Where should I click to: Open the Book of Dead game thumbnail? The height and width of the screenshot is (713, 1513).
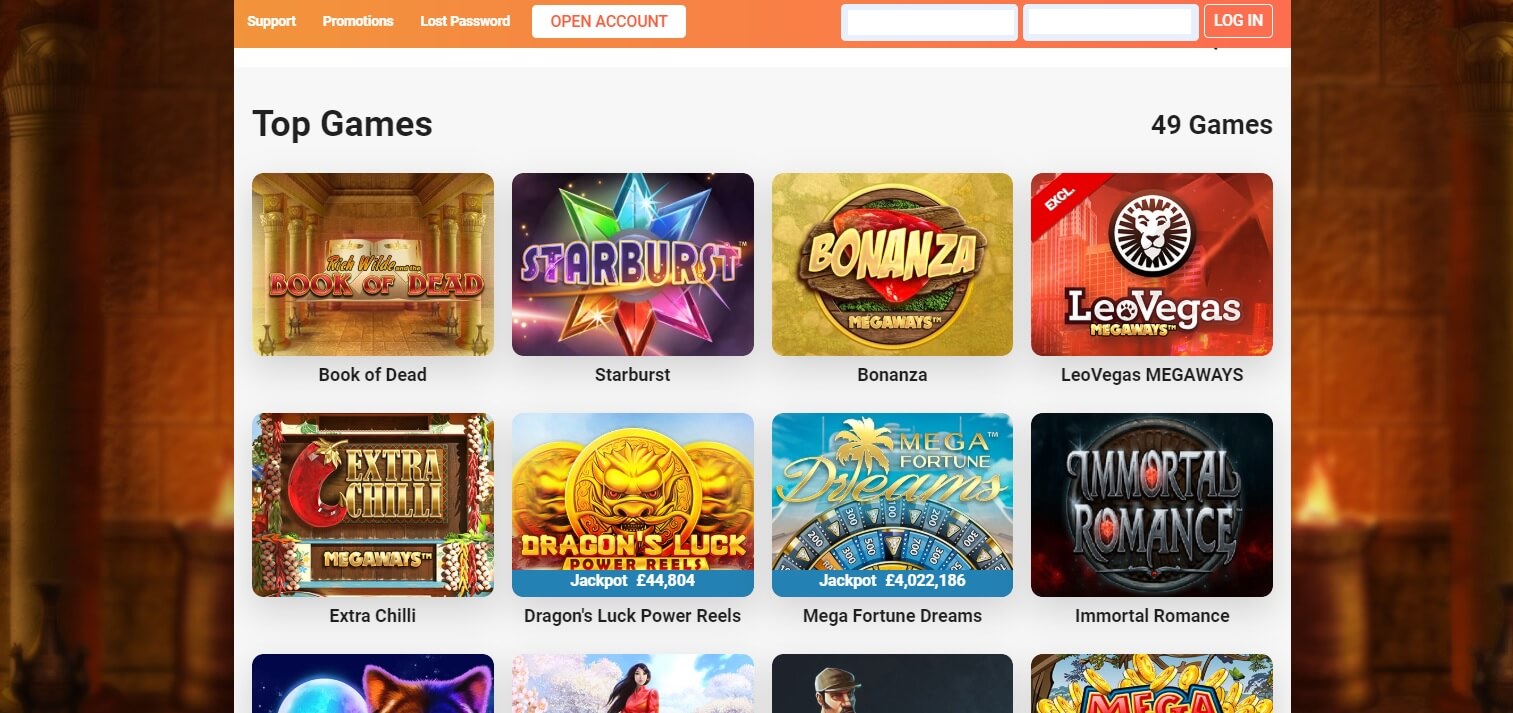(x=372, y=264)
